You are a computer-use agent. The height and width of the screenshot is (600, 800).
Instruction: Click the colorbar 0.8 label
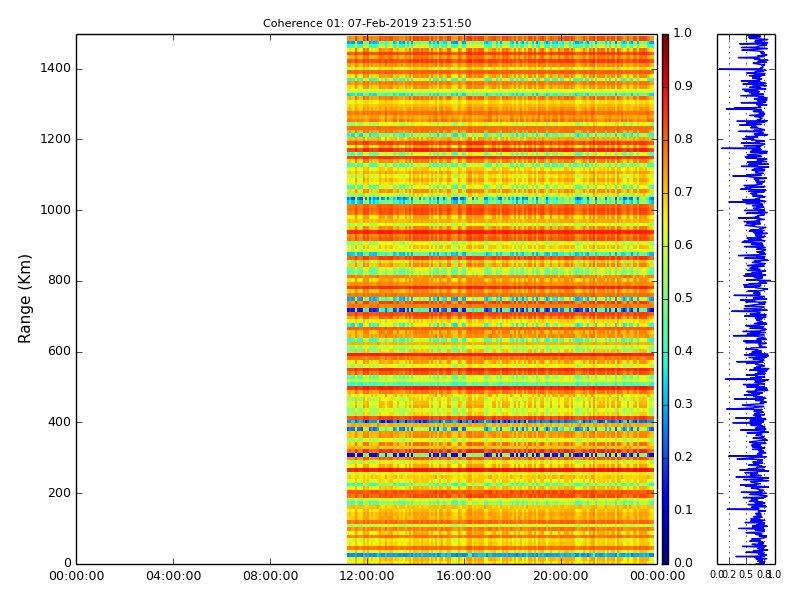click(x=683, y=139)
